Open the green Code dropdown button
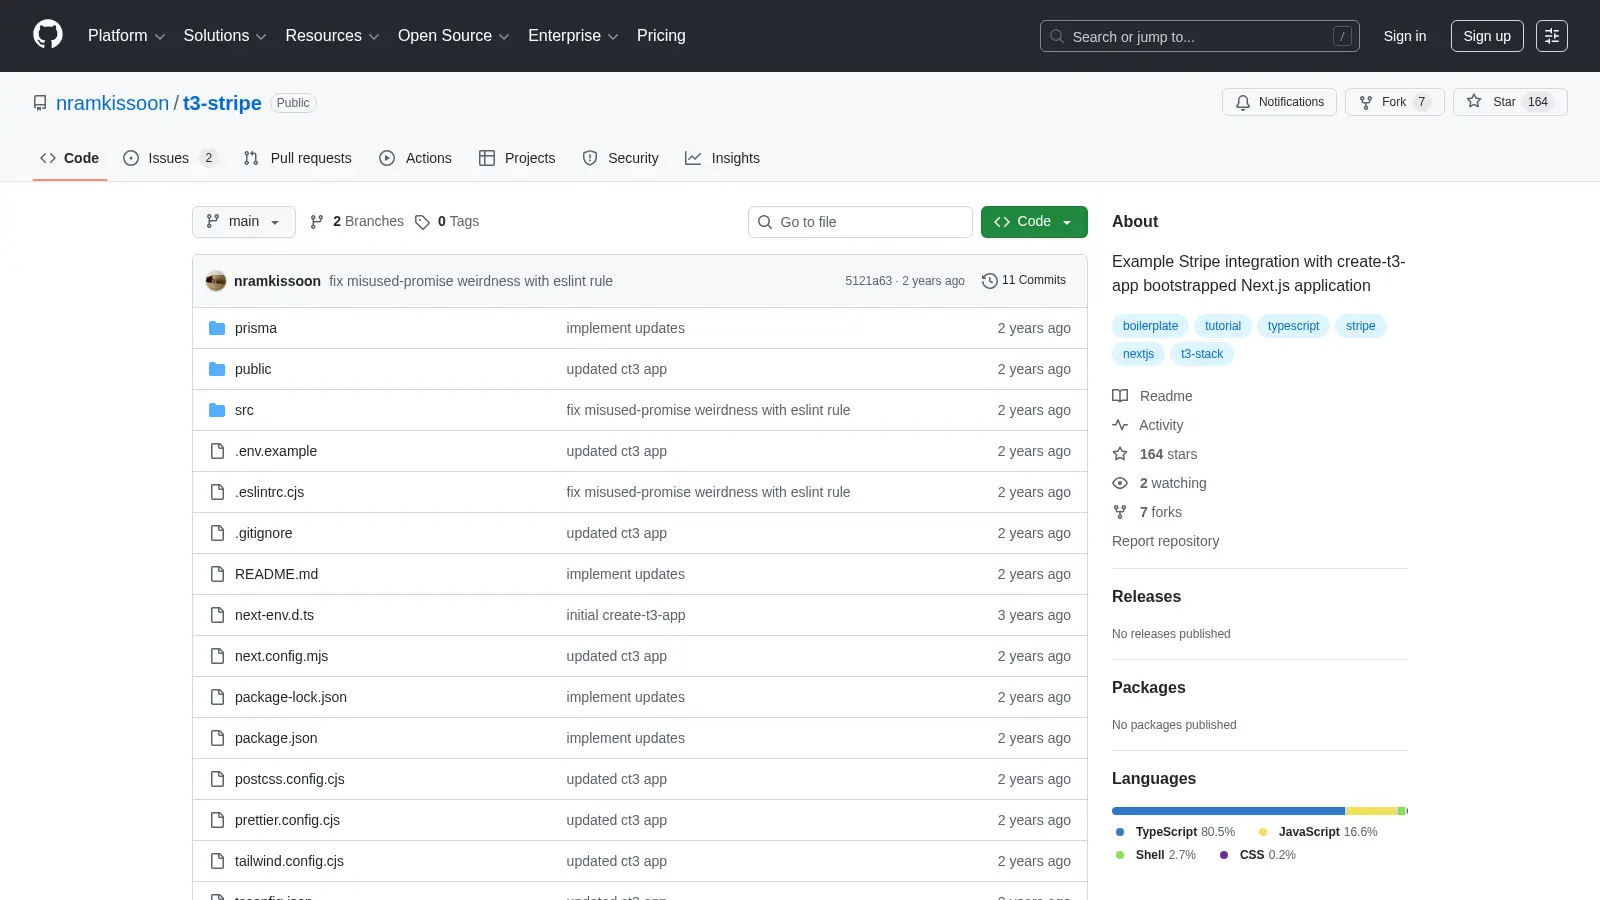The image size is (1600, 900). 1034,222
